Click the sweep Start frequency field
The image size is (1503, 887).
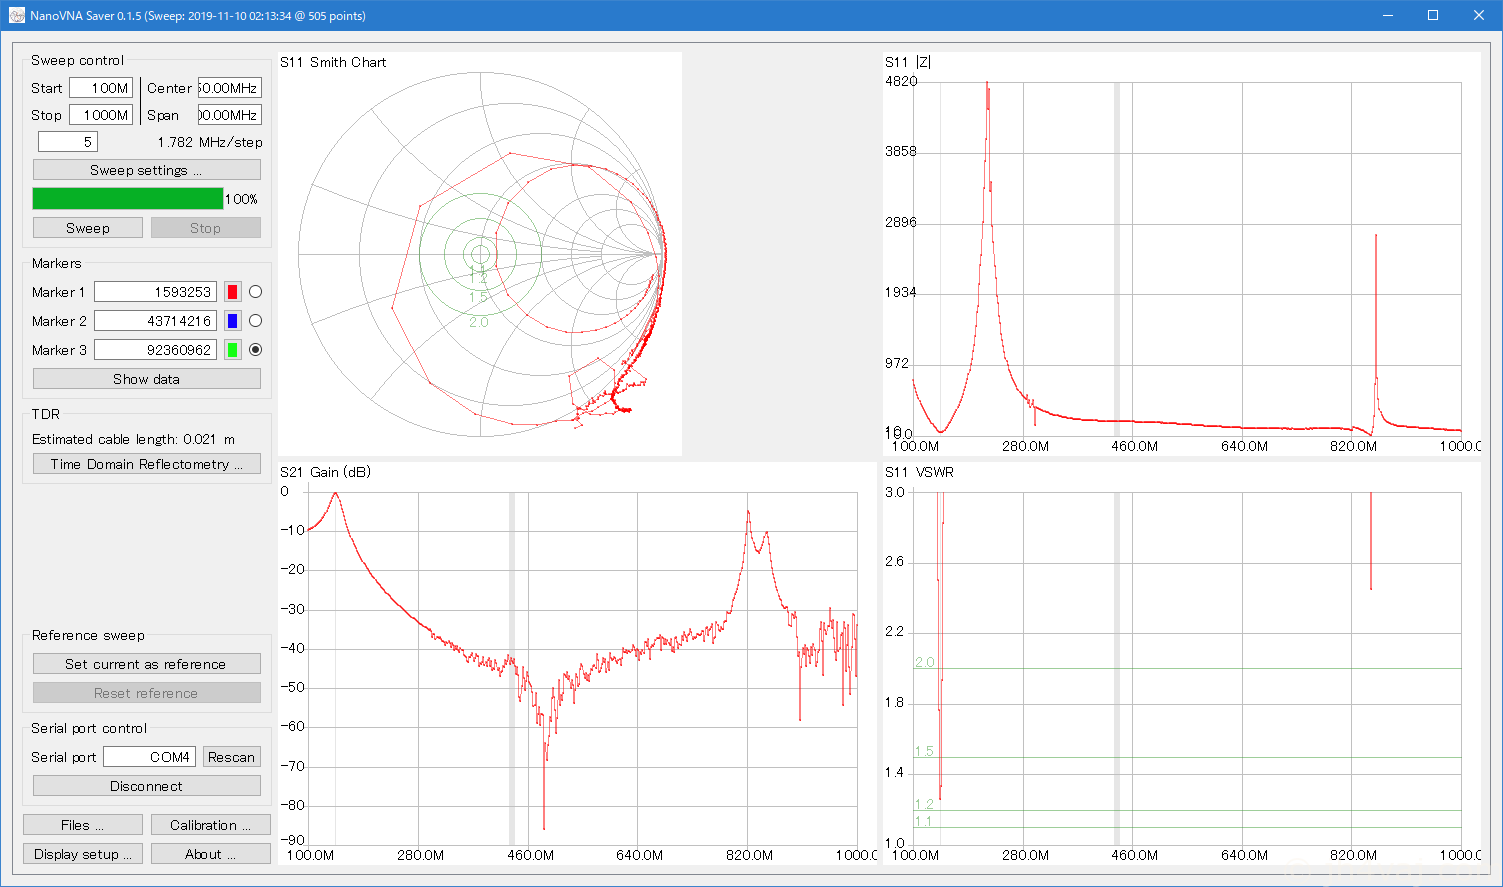[101, 88]
